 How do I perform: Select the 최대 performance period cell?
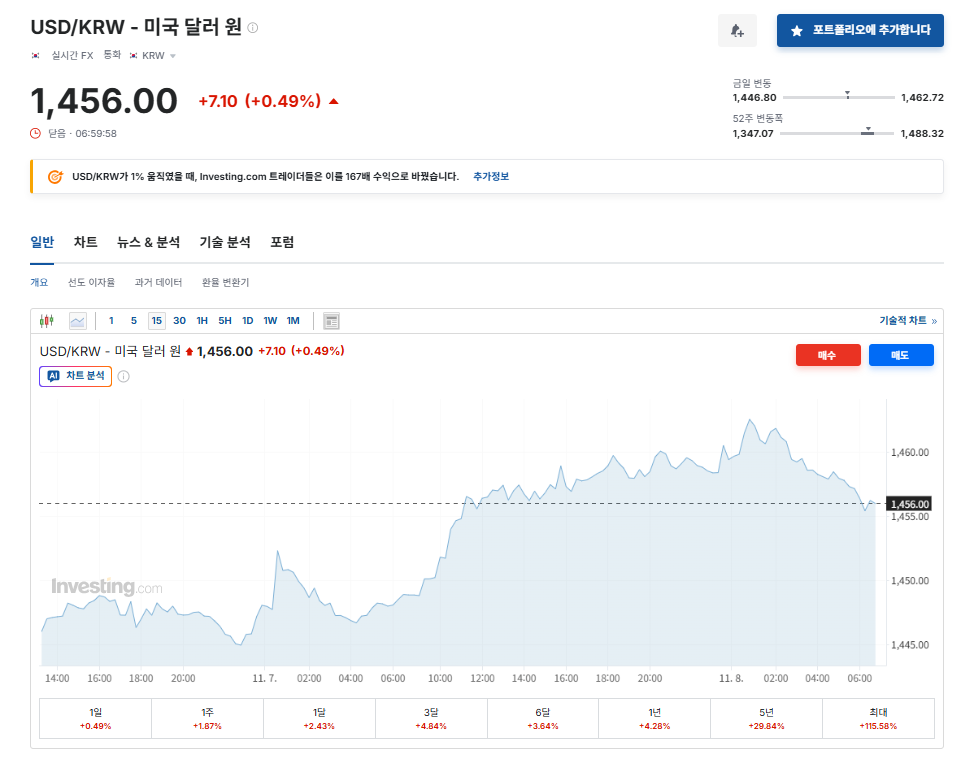pos(878,718)
